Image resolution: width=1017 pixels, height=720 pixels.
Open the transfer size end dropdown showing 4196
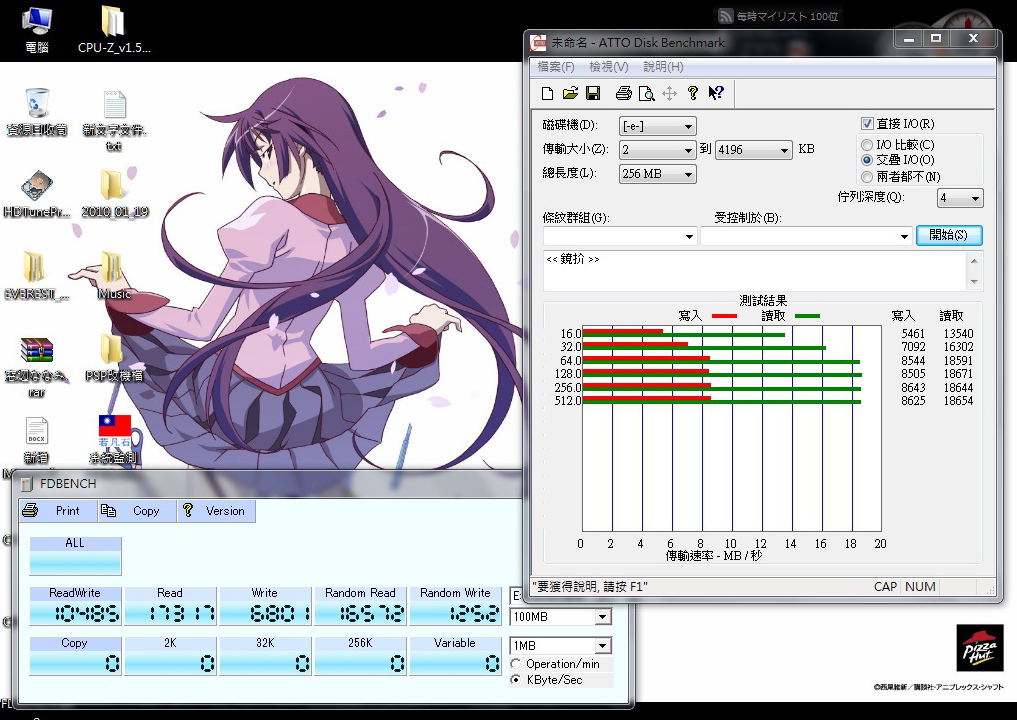pos(754,150)
